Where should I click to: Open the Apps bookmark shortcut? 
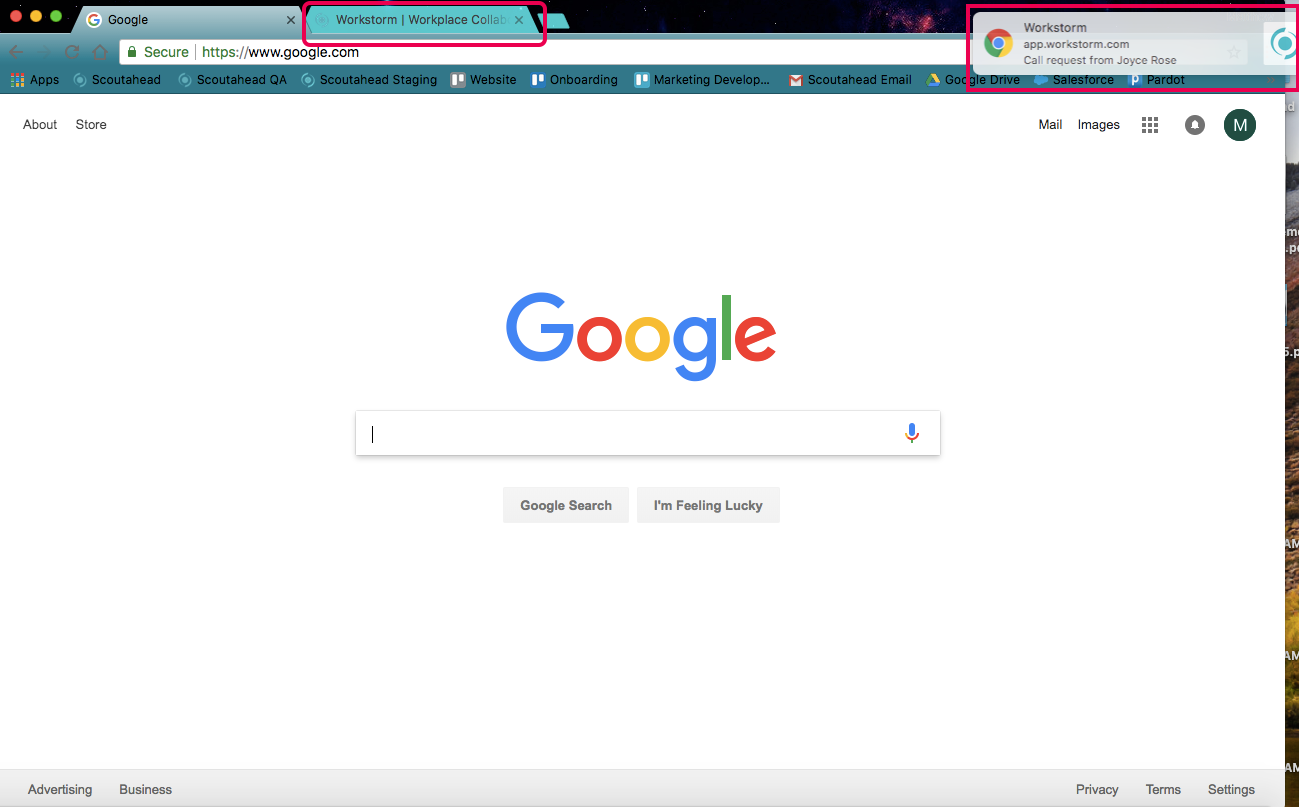point(35,80)
